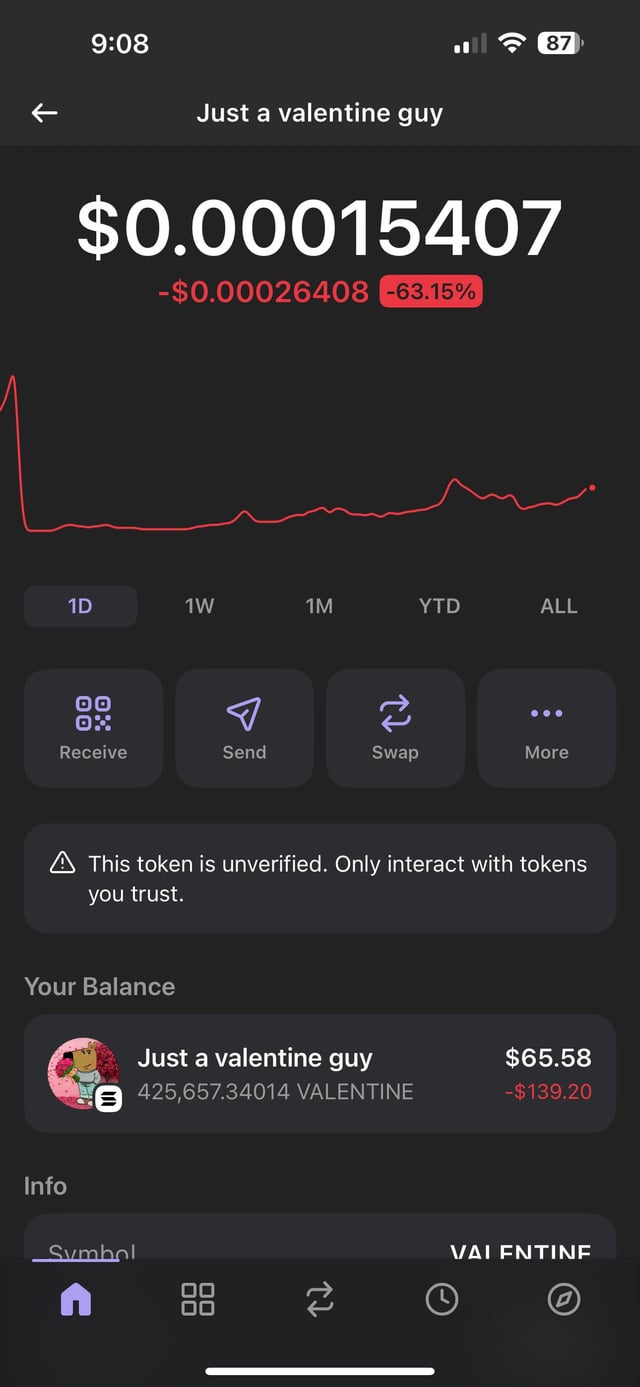Tap the back arrow icon
This screenshot has height=1387, width=640.
[x=45, y=113]
